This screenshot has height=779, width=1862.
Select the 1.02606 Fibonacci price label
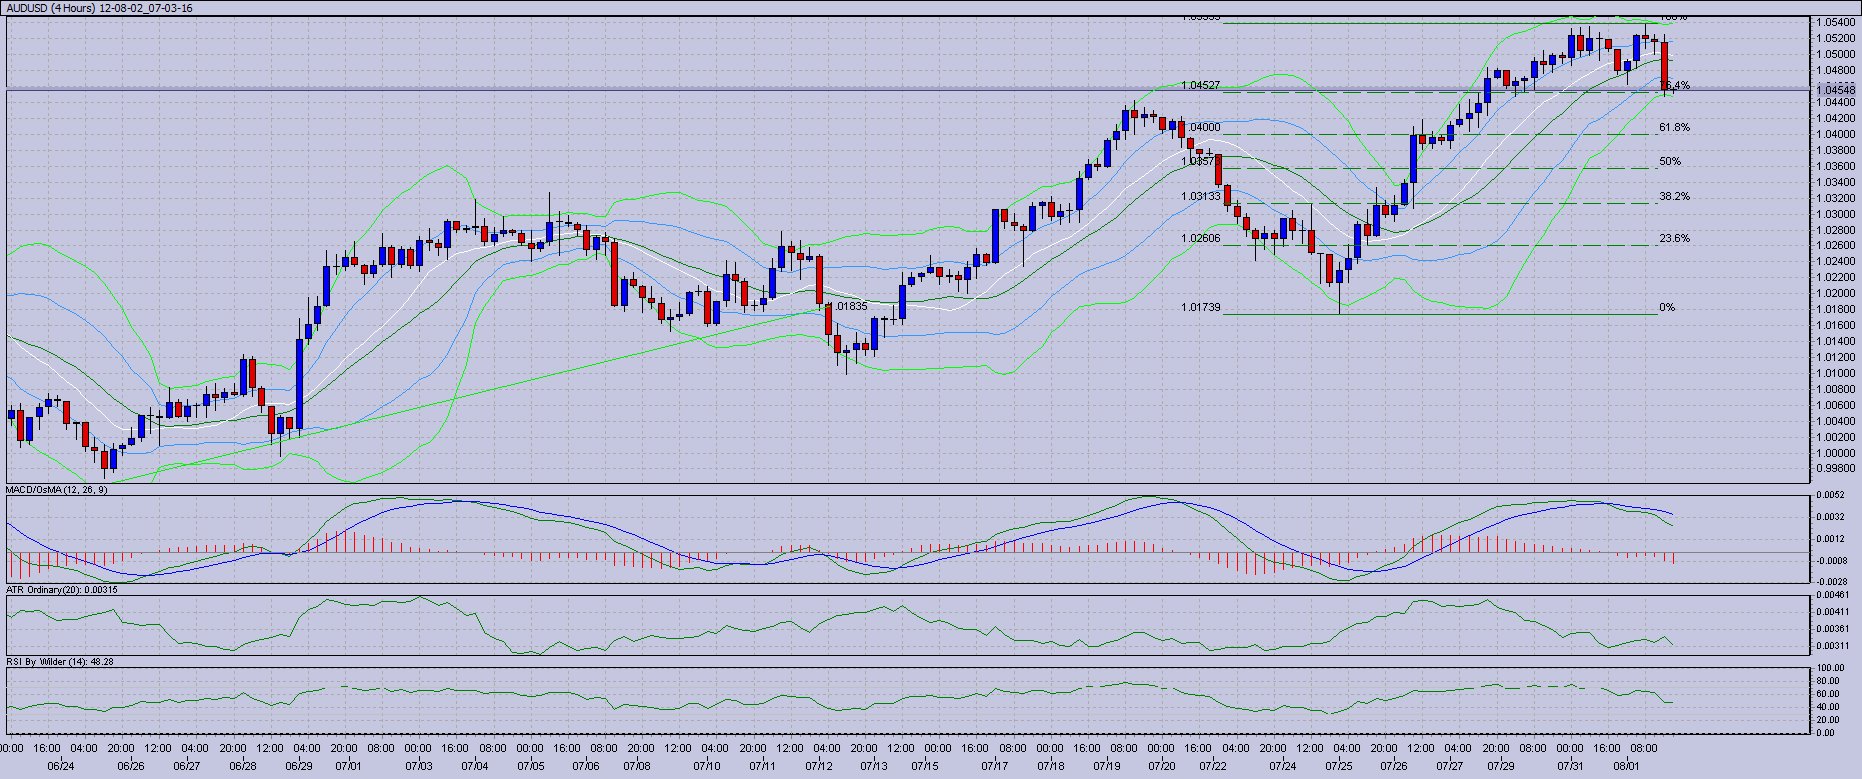[x=1200, y=239]
